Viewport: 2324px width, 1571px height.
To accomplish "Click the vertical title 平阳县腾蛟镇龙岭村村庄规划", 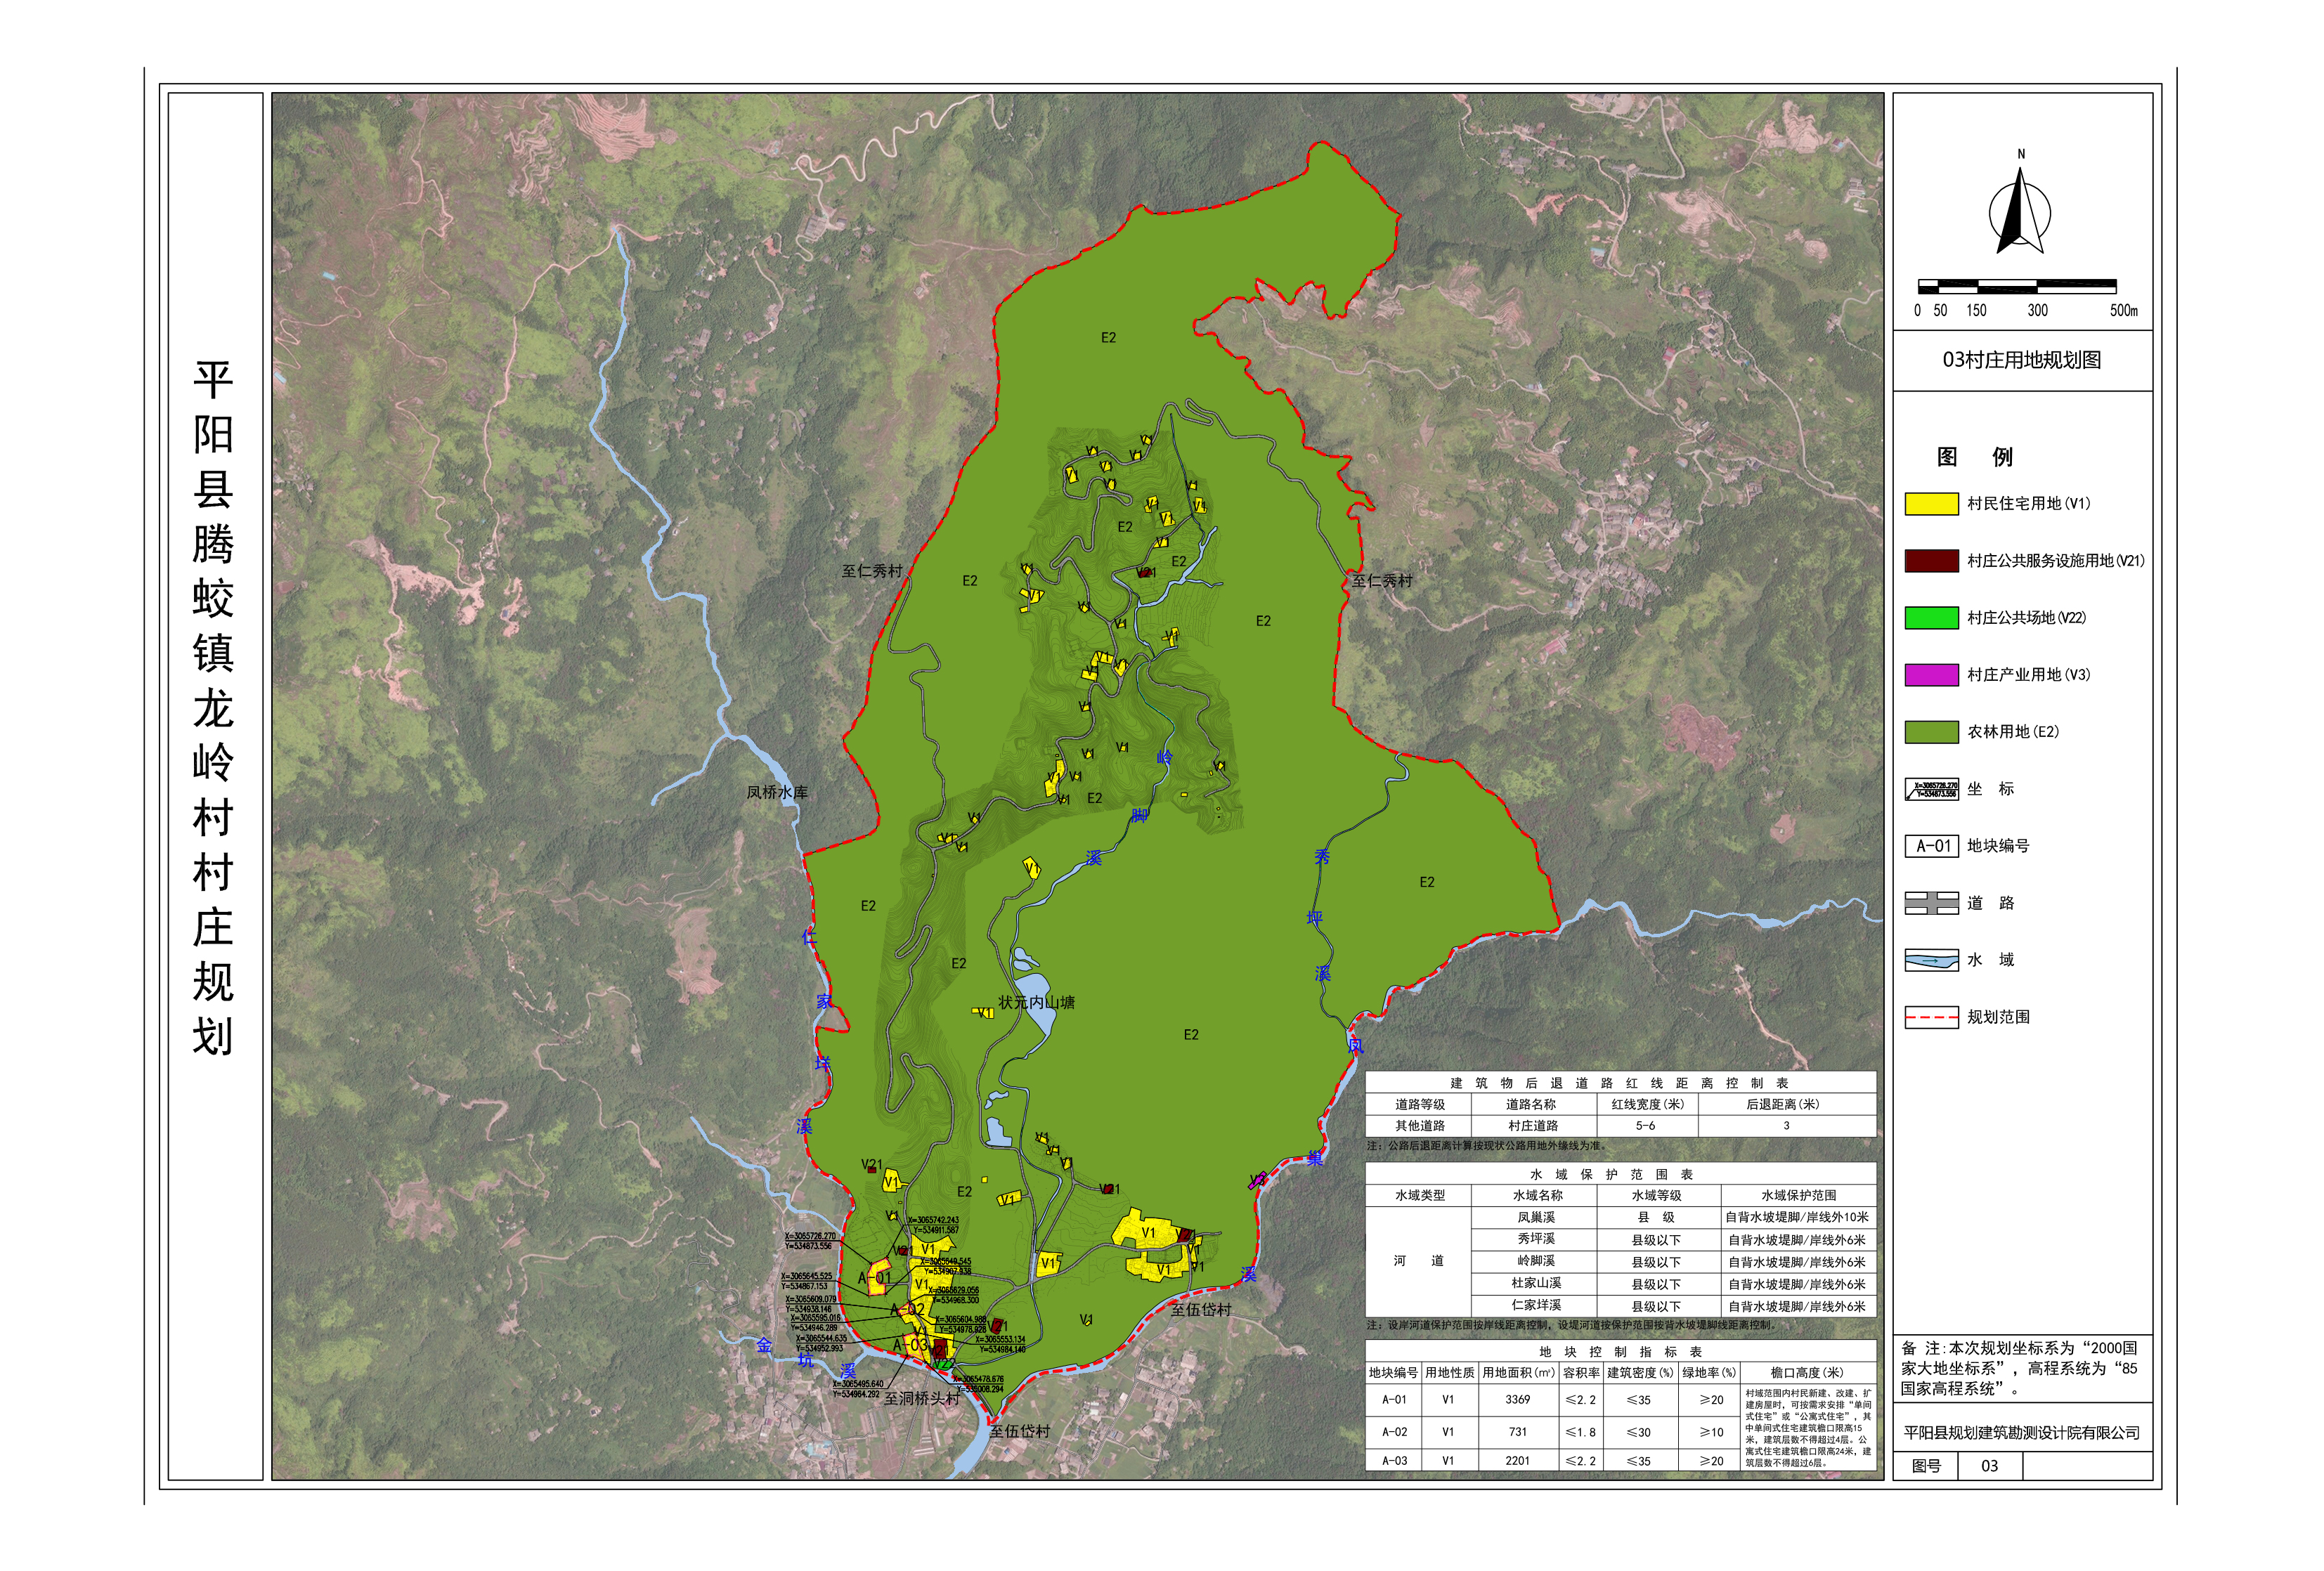I will point(213,708).
